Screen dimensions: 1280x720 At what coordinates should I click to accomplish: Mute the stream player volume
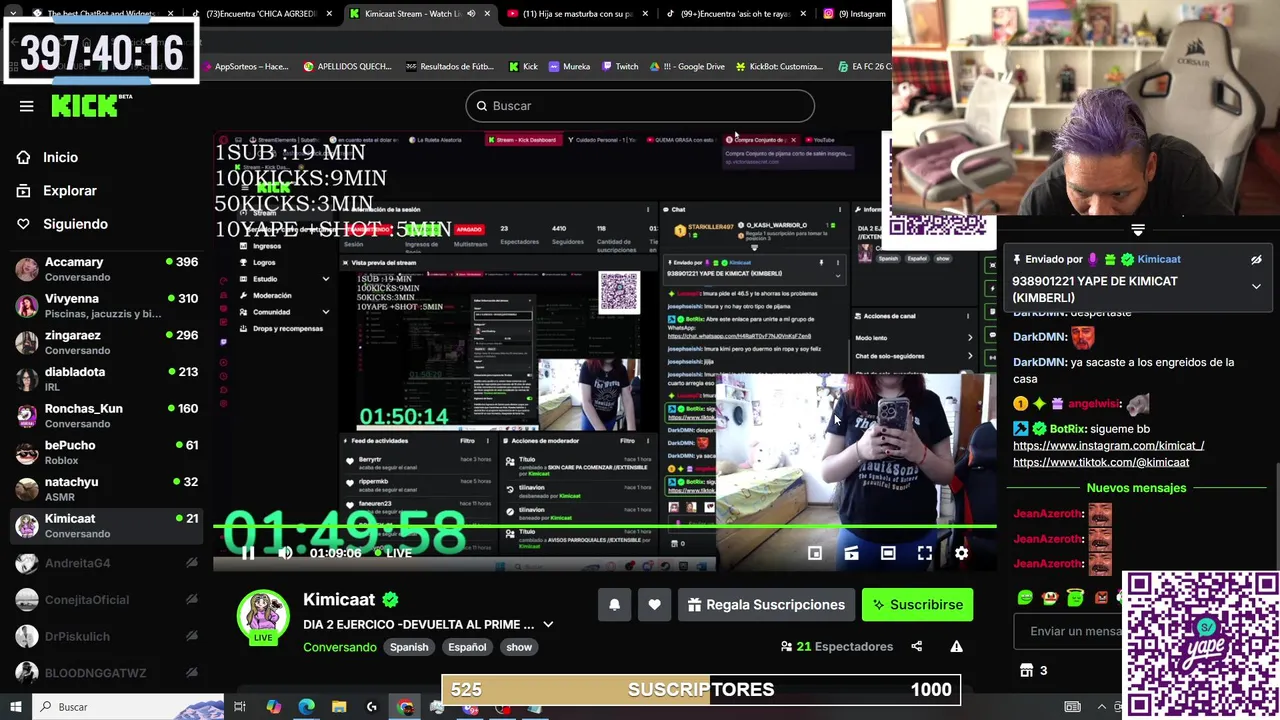(285, 553)
